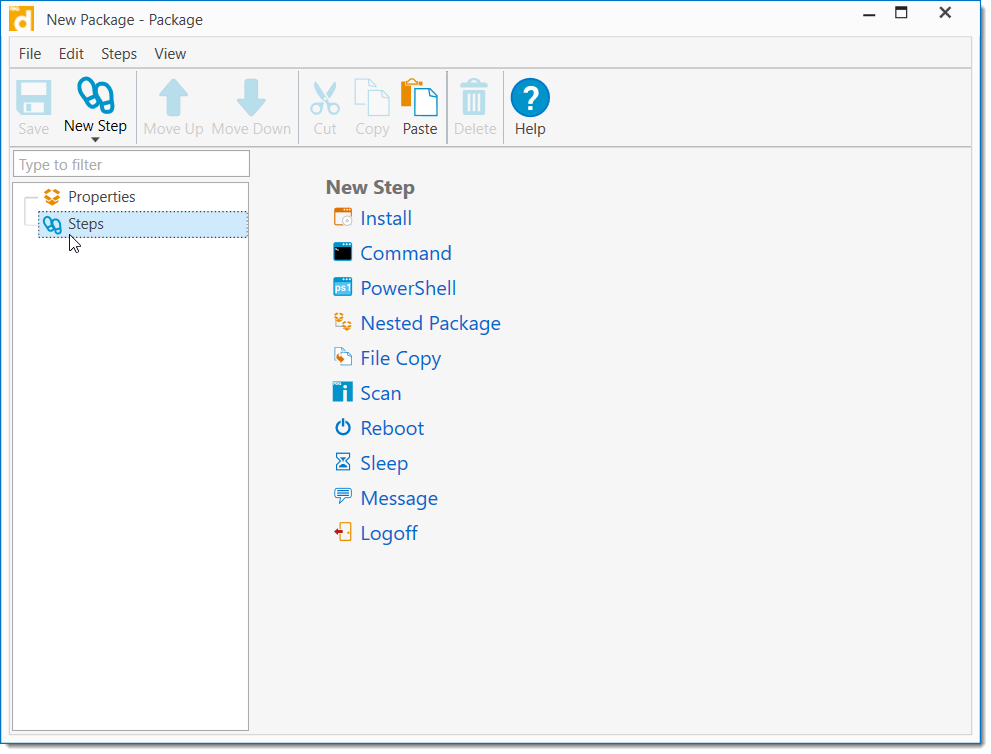Click the Save icon
Viewport: 991px width, 754px height.
[33, 97]
